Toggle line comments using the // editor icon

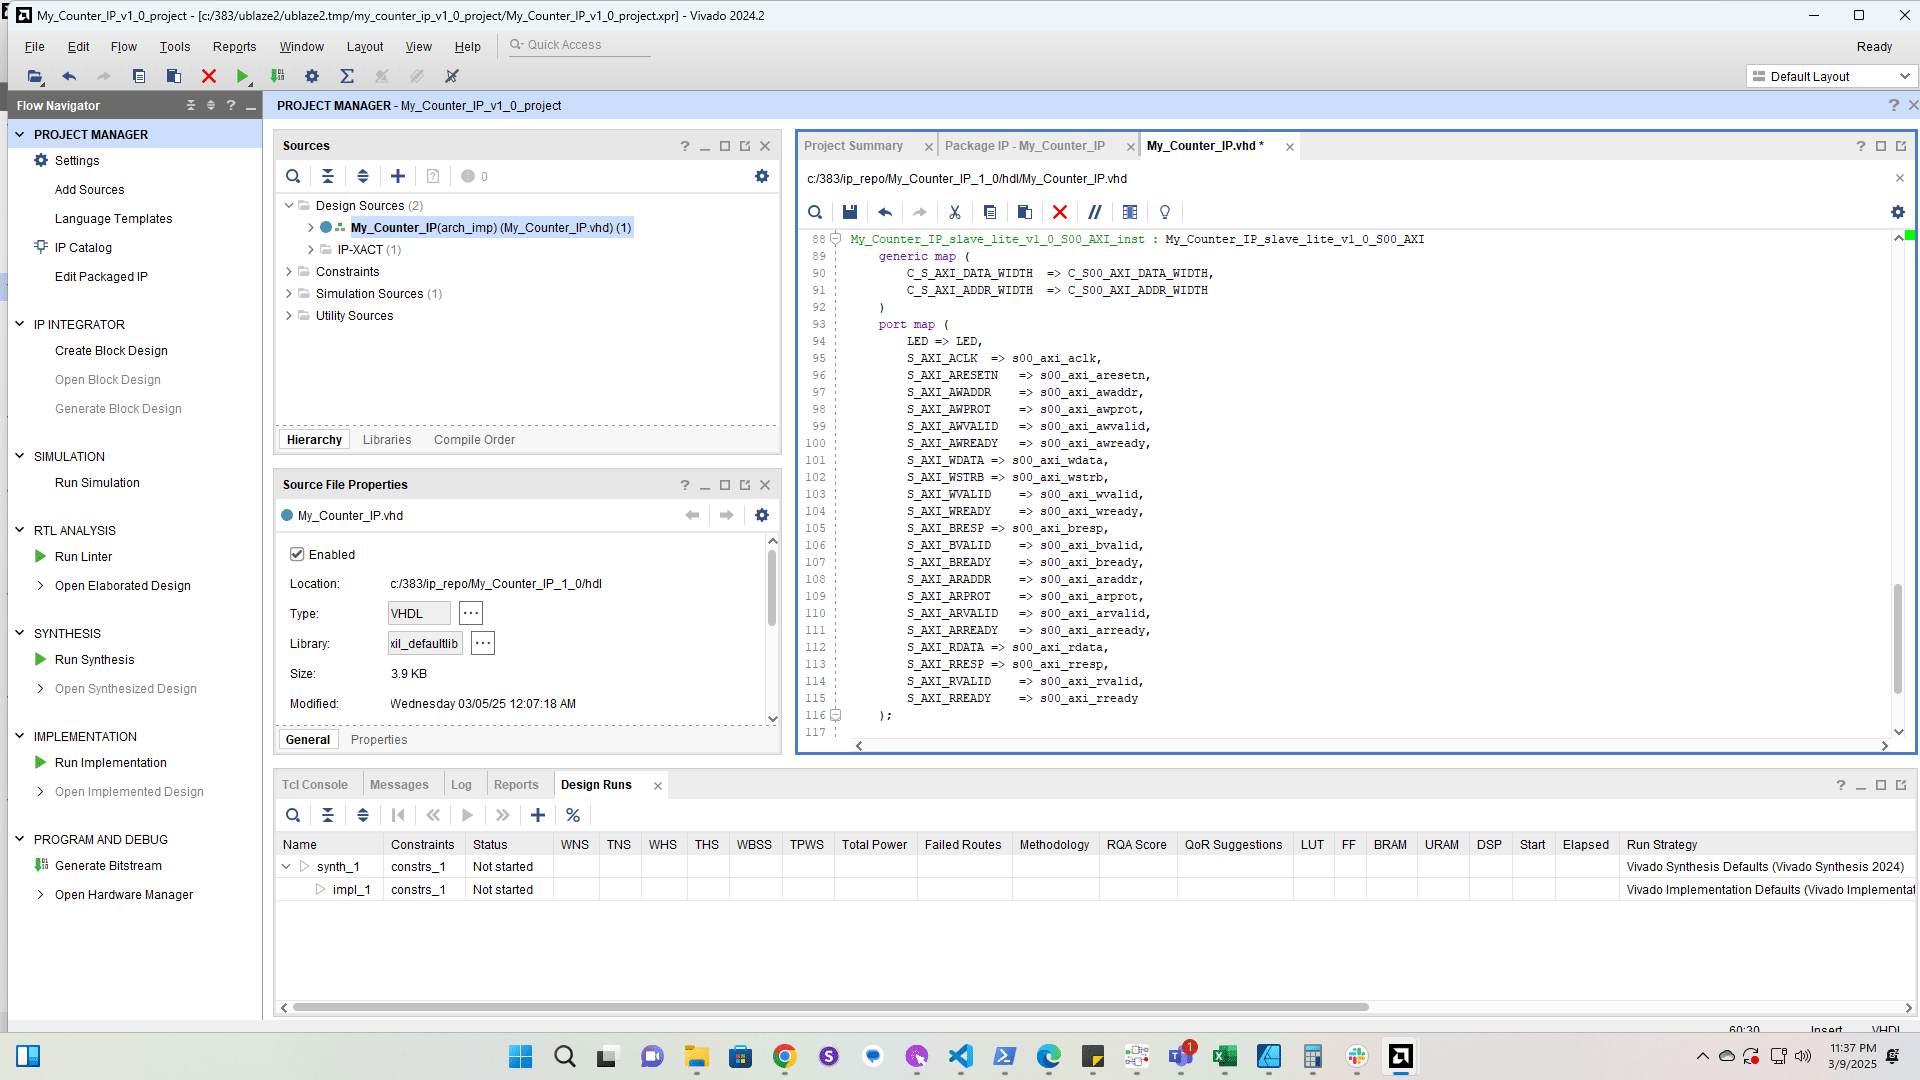[1095, 212]
